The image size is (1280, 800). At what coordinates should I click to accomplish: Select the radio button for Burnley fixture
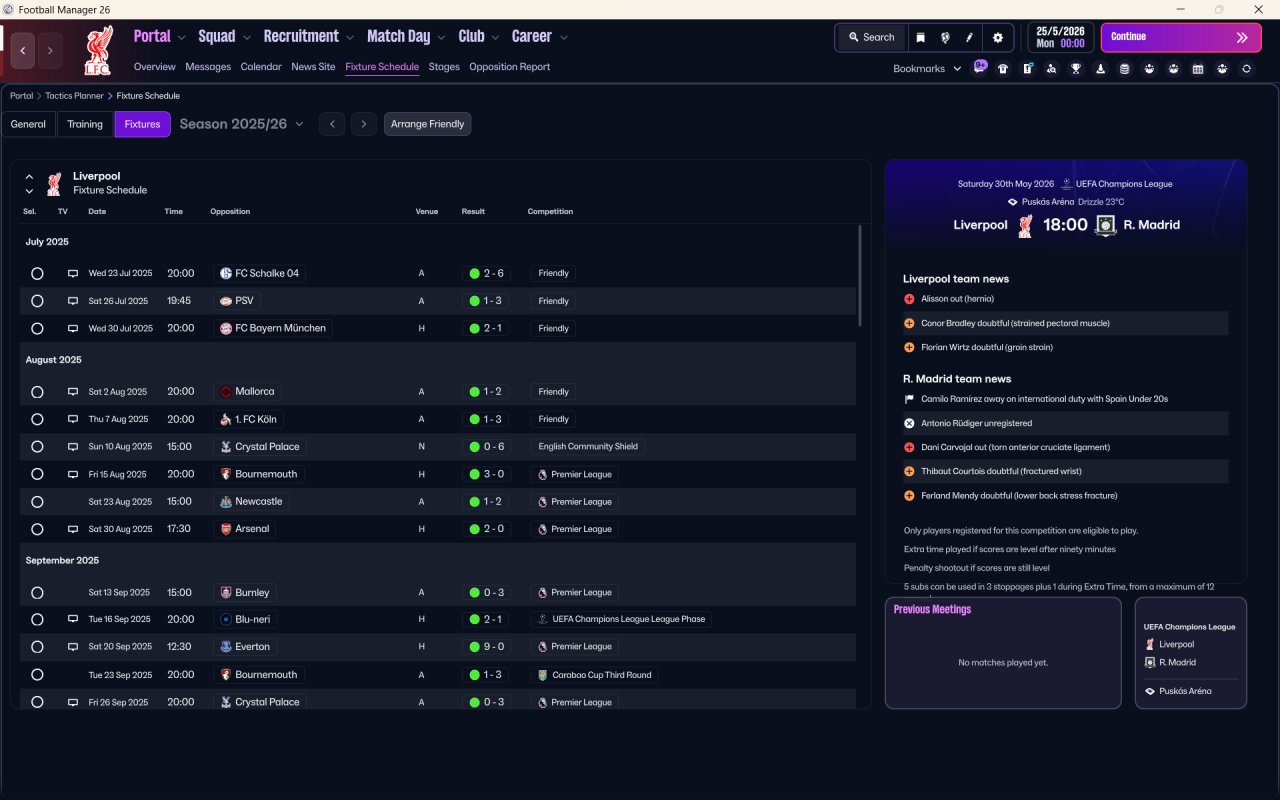click(37, 593)
